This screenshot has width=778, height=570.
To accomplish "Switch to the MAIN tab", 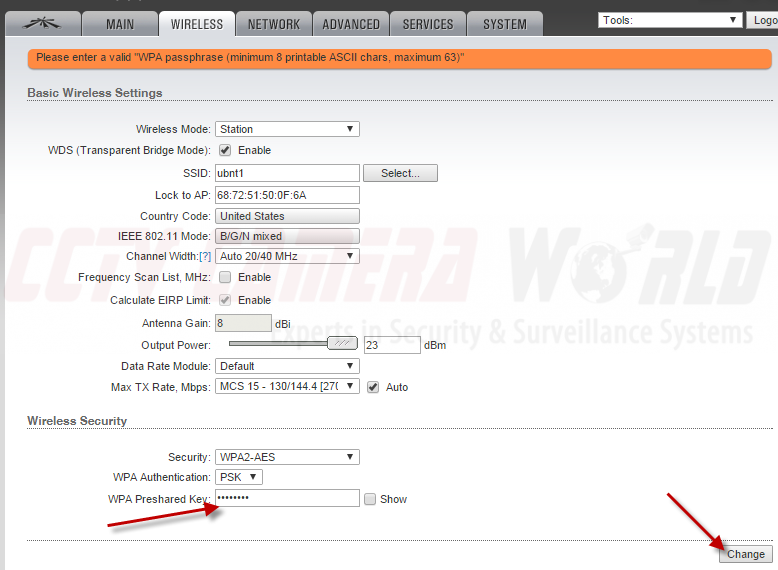I will click(119, 24).
